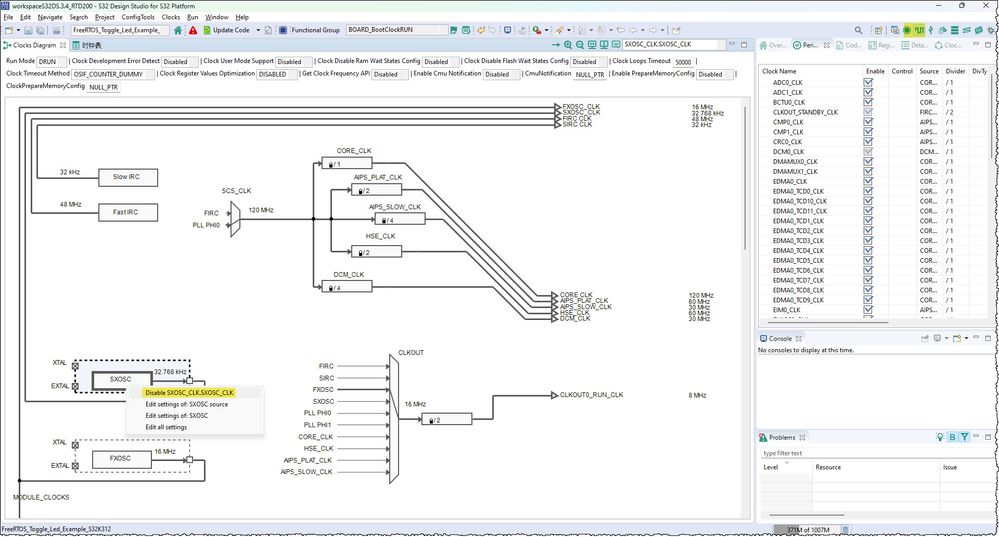The height and width of the screenshot is (537, 999).
Task: Select the Slow IRC block
Action: [127, 177]
